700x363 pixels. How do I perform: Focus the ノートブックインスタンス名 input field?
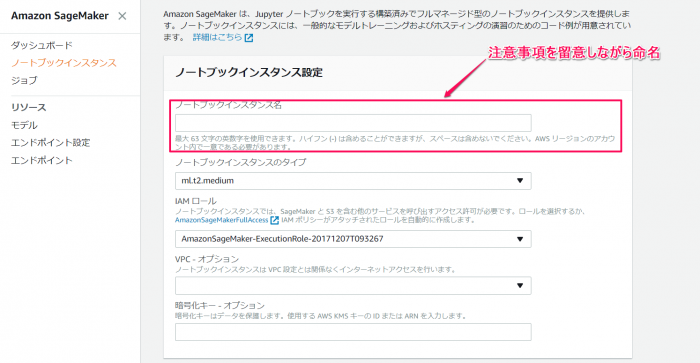tap(353, 123)
